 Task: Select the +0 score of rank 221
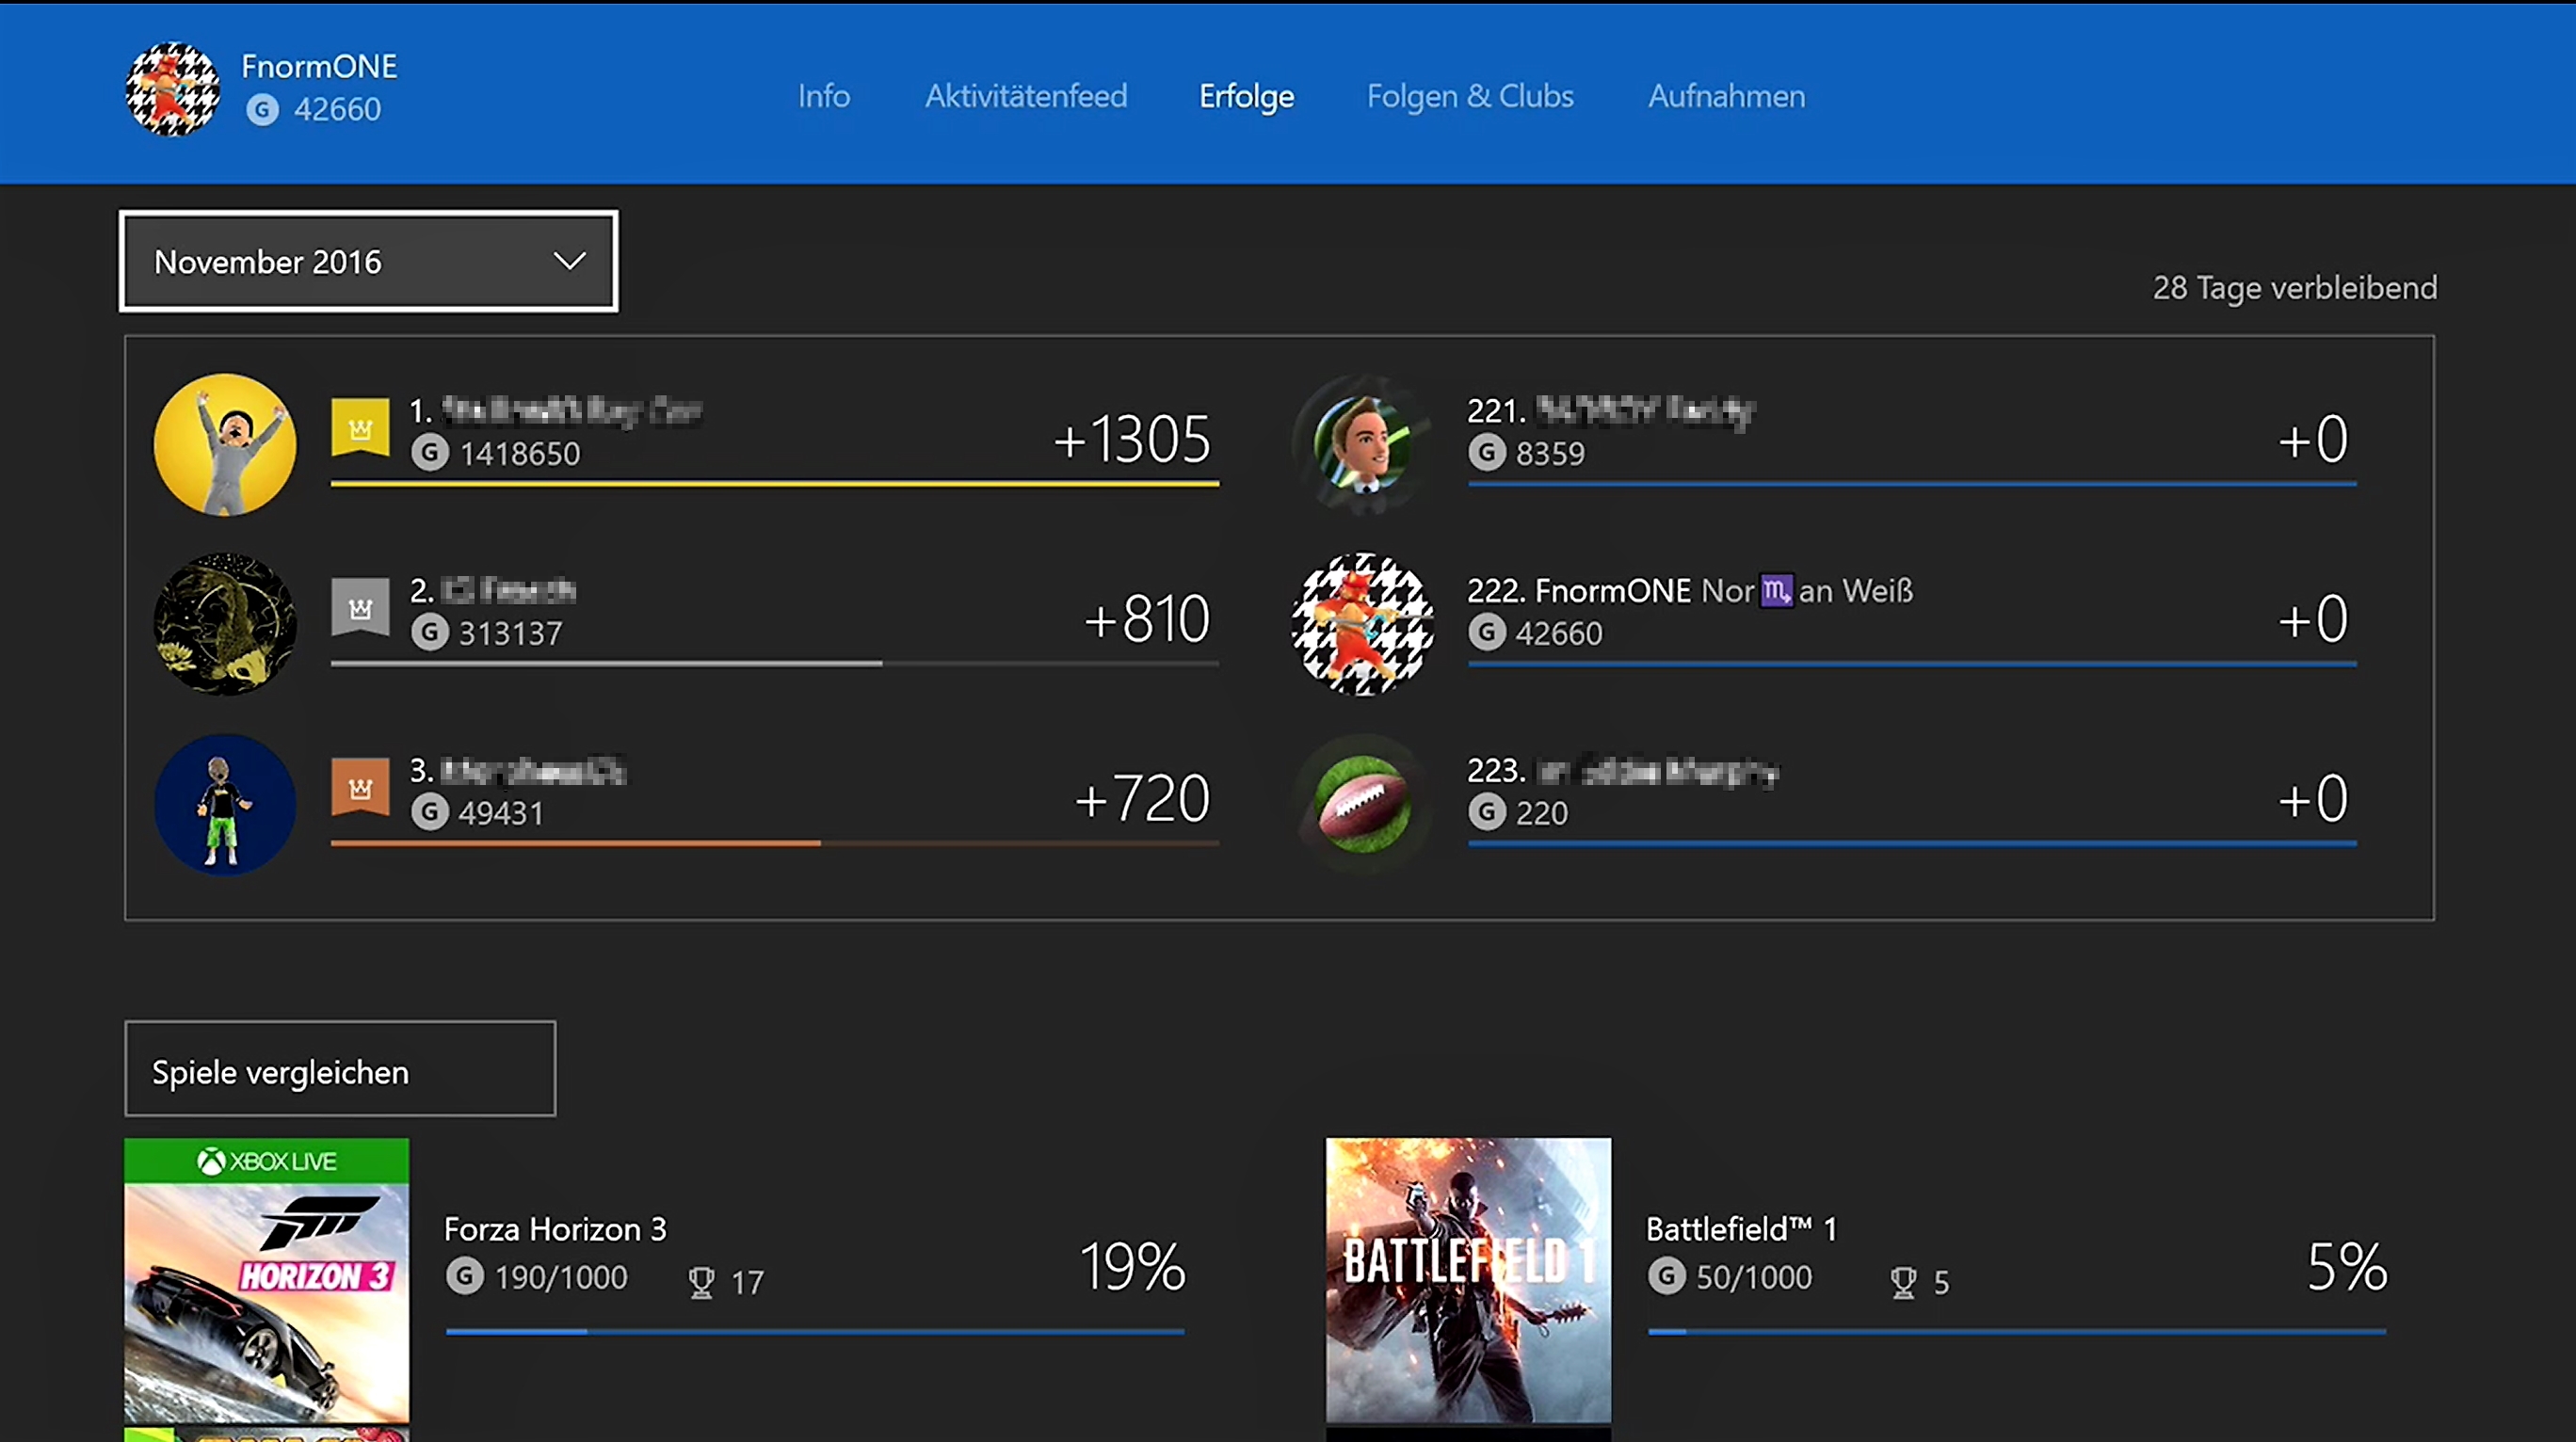[x=2313, y=439]
